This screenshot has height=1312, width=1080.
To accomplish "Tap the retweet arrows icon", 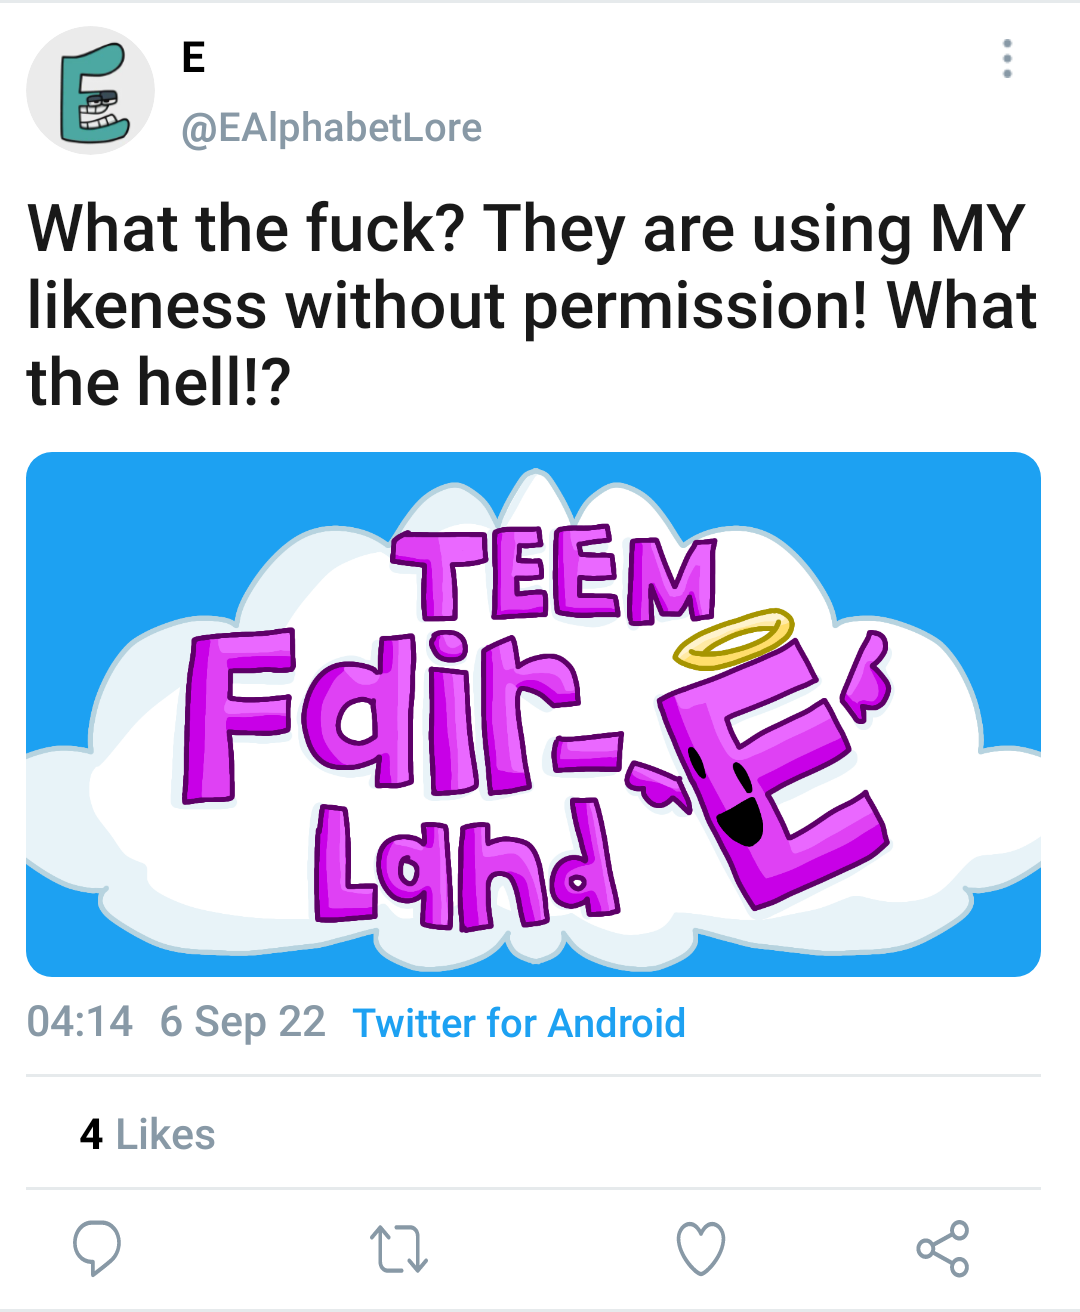I will [399, 1249].
